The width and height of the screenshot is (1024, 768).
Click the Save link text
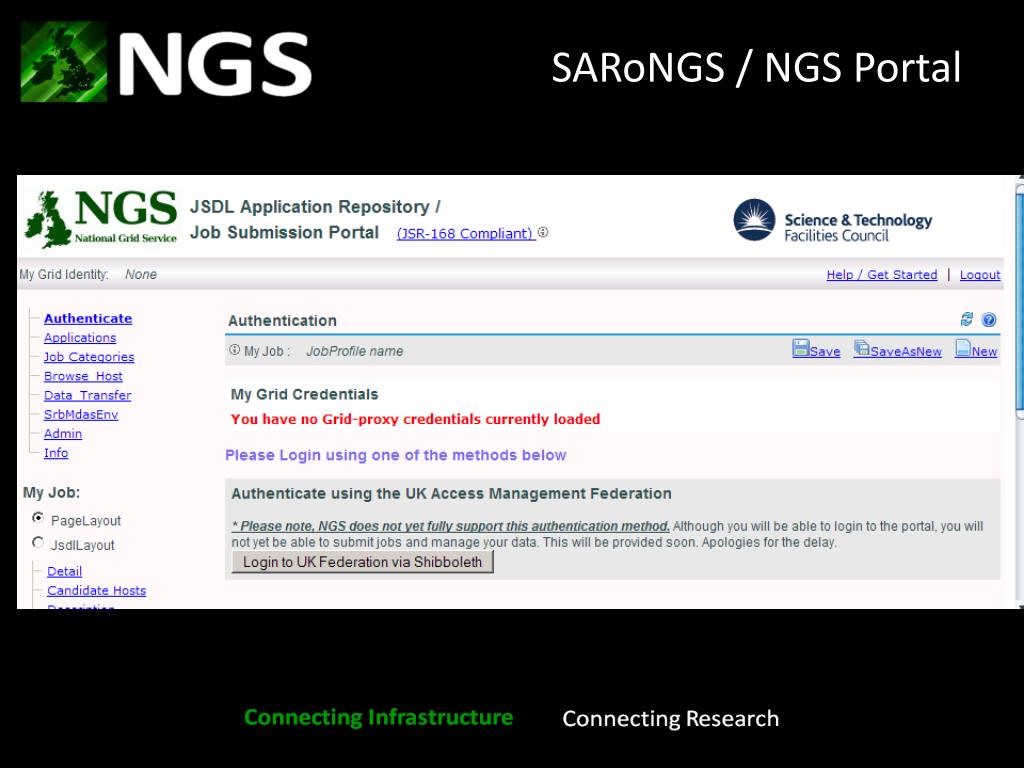(x=825, y=351)
